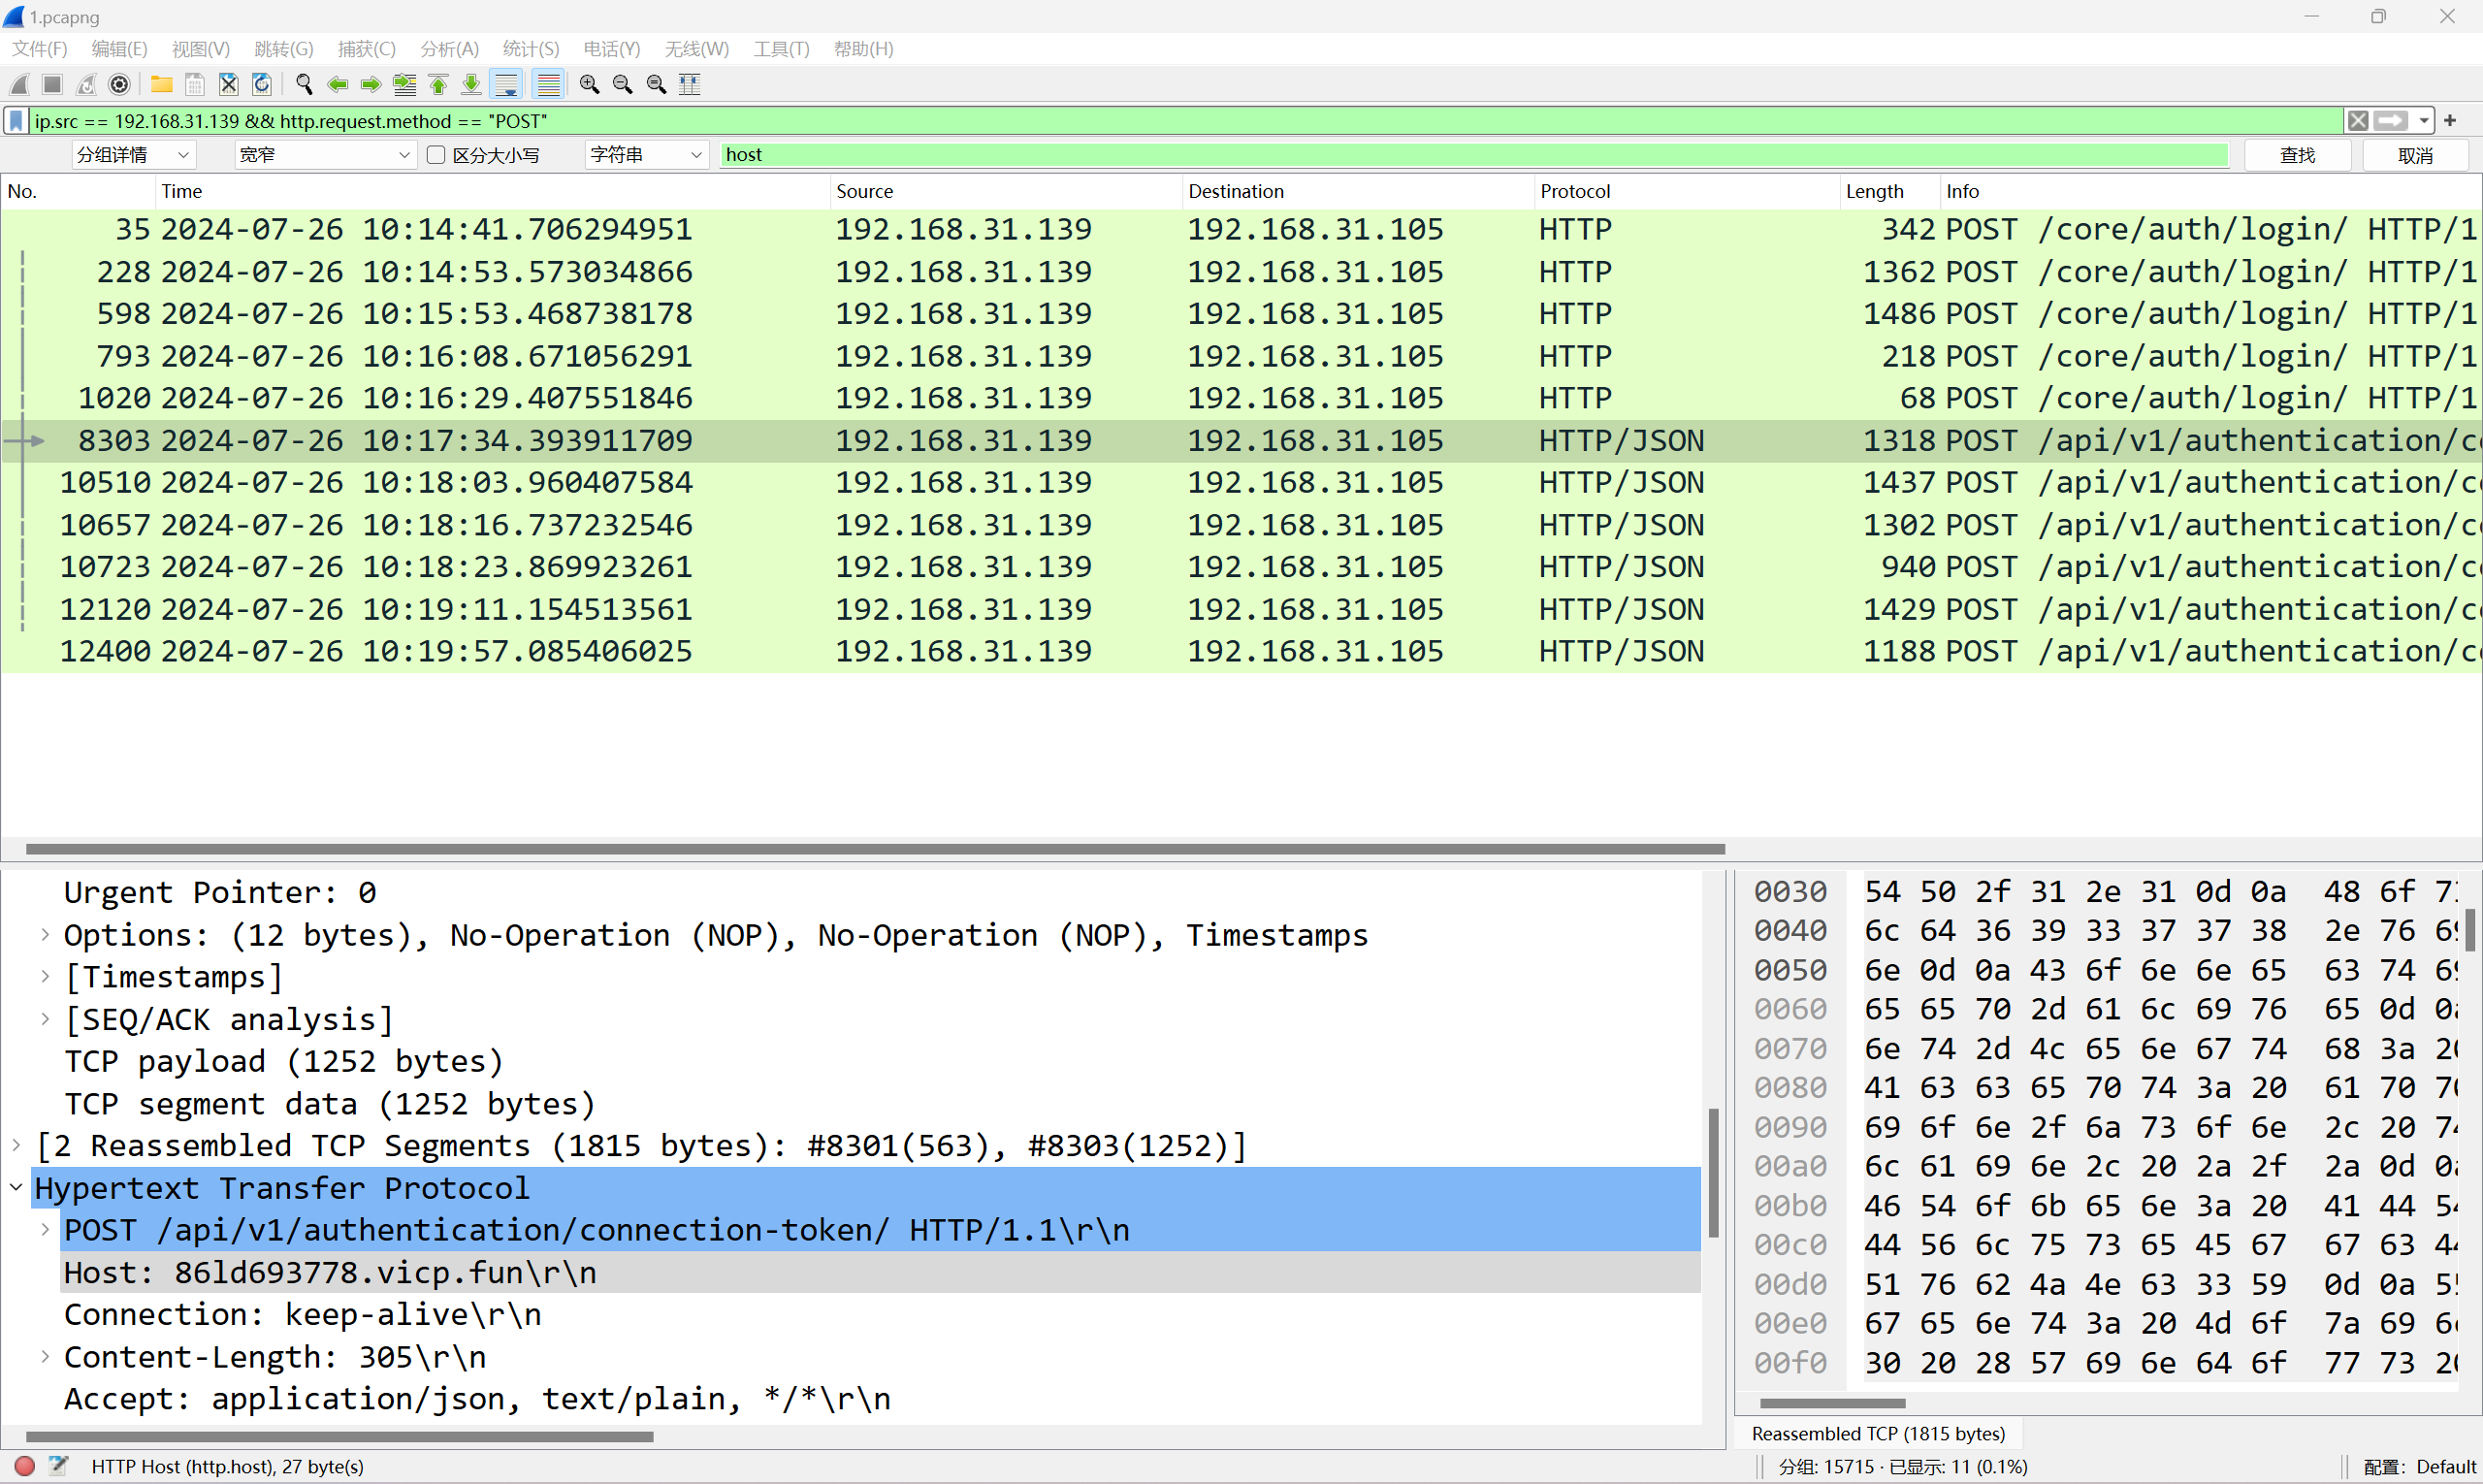
Task: Sort by the Source column header
Action: 1005,191
